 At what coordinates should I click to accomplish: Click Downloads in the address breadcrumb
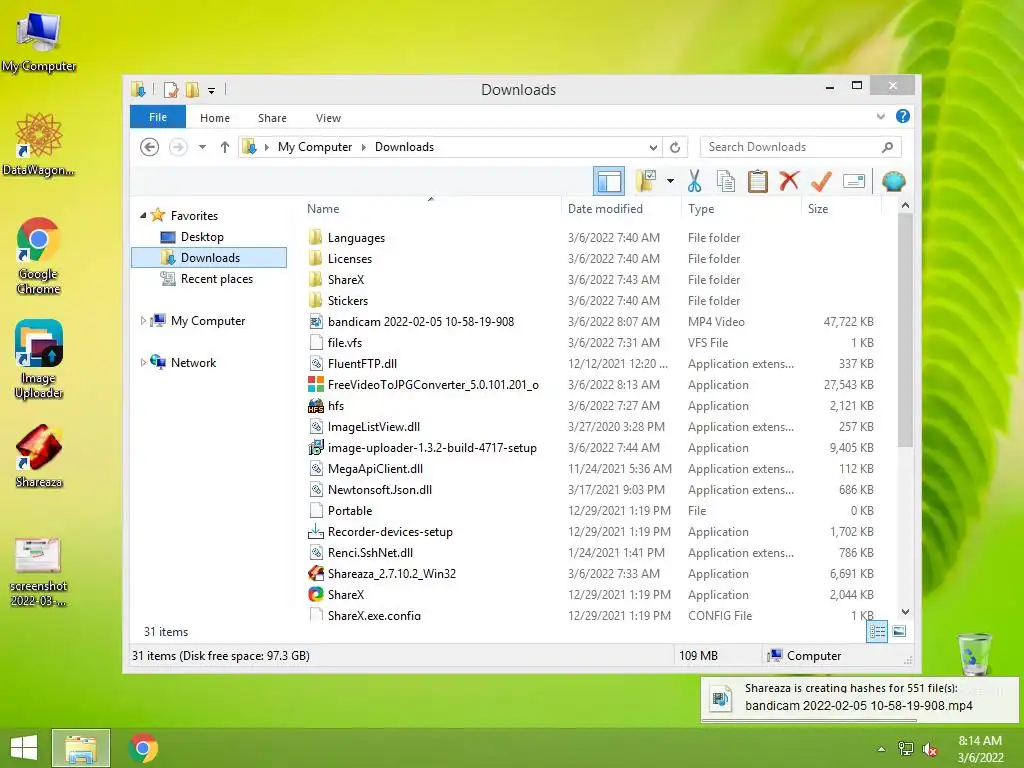(404, 147)
